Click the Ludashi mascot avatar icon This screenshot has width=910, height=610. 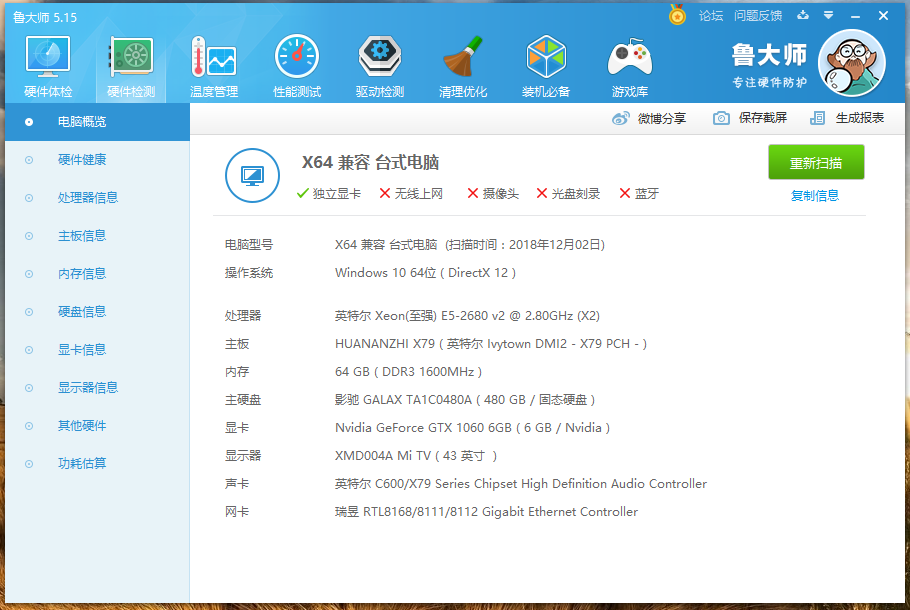[851, 62]
